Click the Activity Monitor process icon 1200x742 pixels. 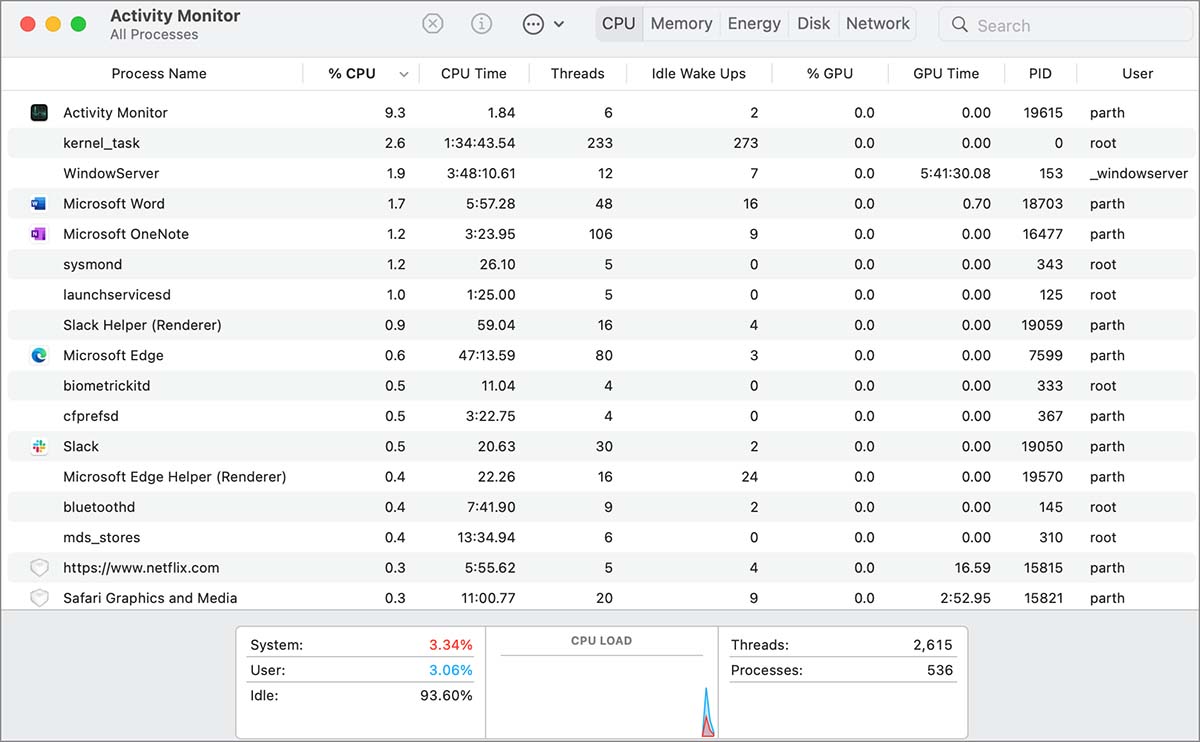pyautogui.click(x=39, y=113)
